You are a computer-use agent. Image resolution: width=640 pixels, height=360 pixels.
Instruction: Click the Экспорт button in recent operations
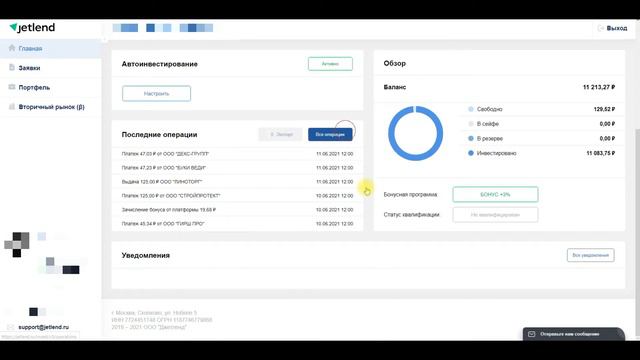point(280,134)
